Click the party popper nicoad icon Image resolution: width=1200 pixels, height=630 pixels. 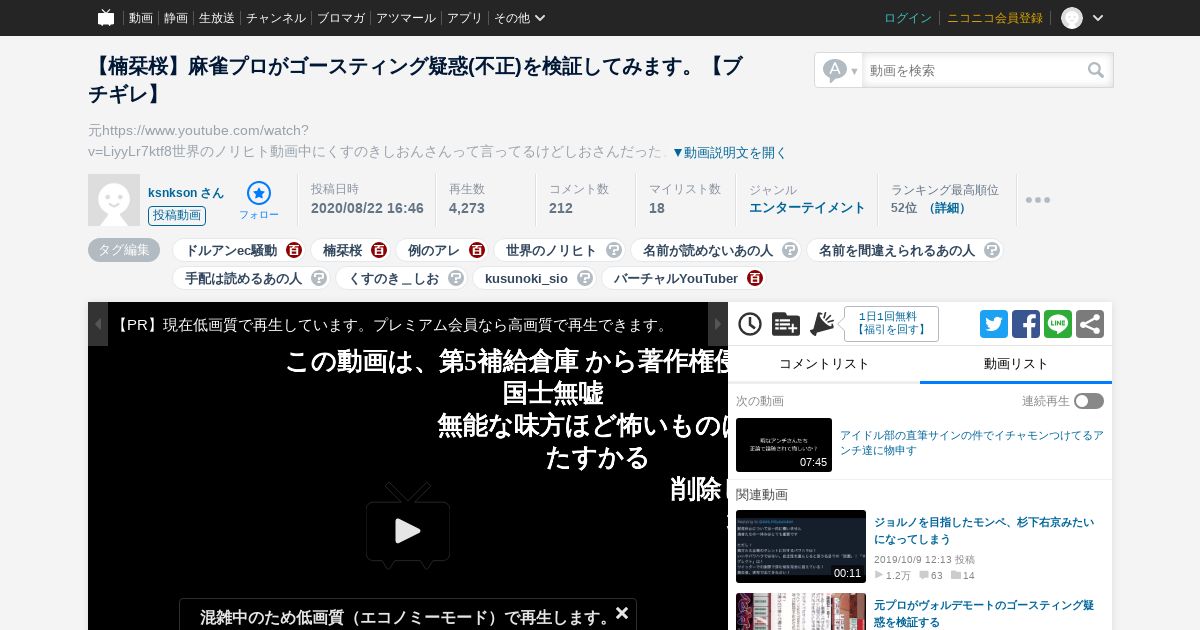tap(822, 323)
